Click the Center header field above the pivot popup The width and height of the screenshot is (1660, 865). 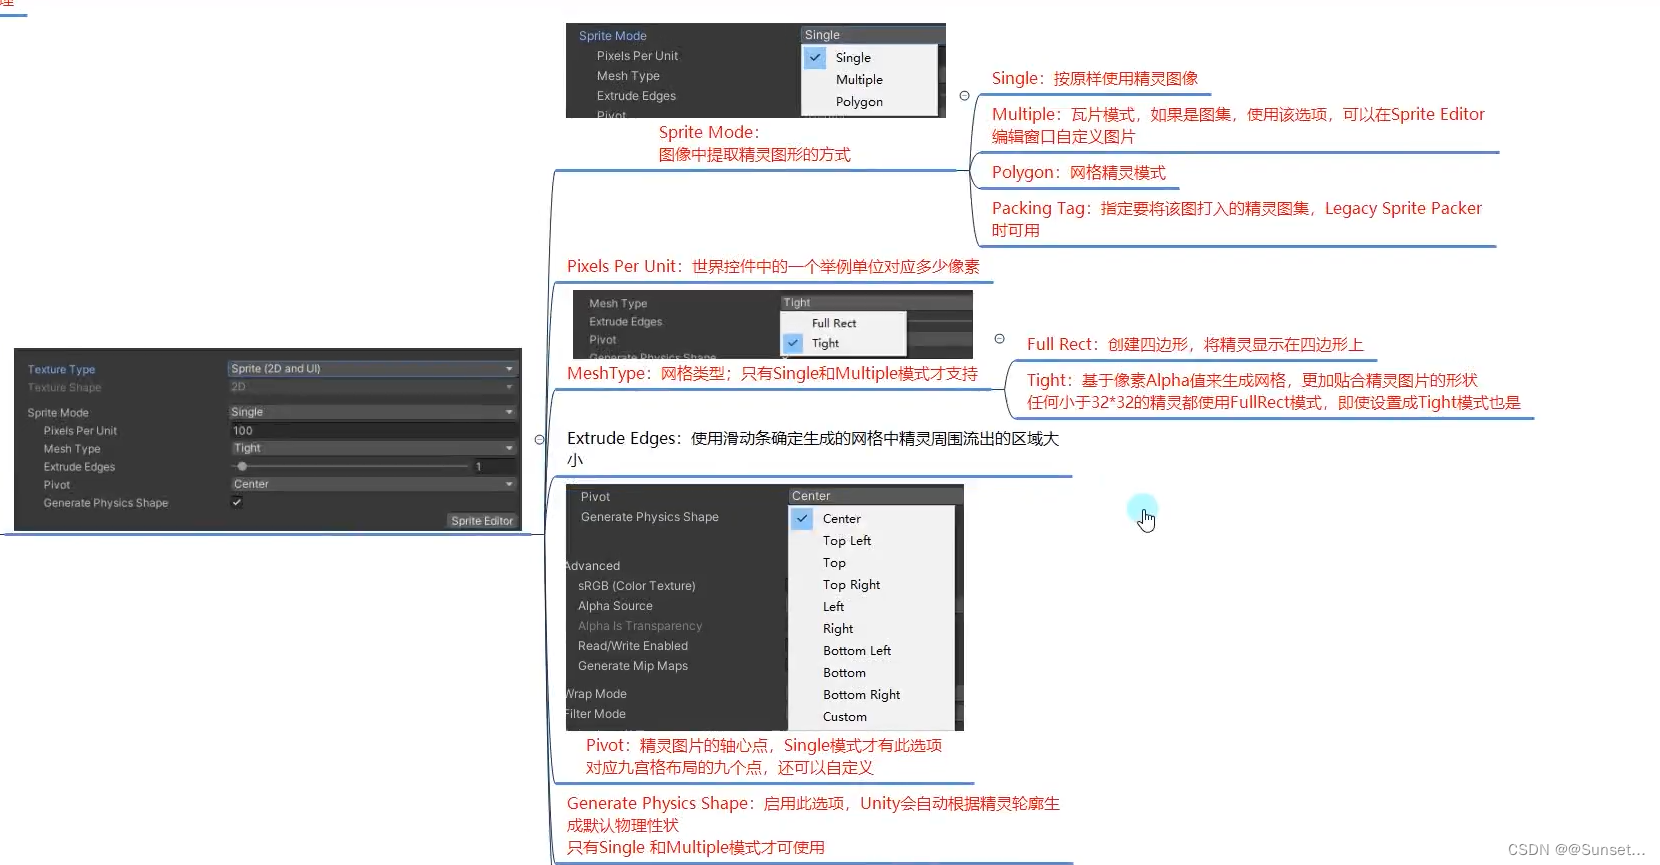click(875, 496)
